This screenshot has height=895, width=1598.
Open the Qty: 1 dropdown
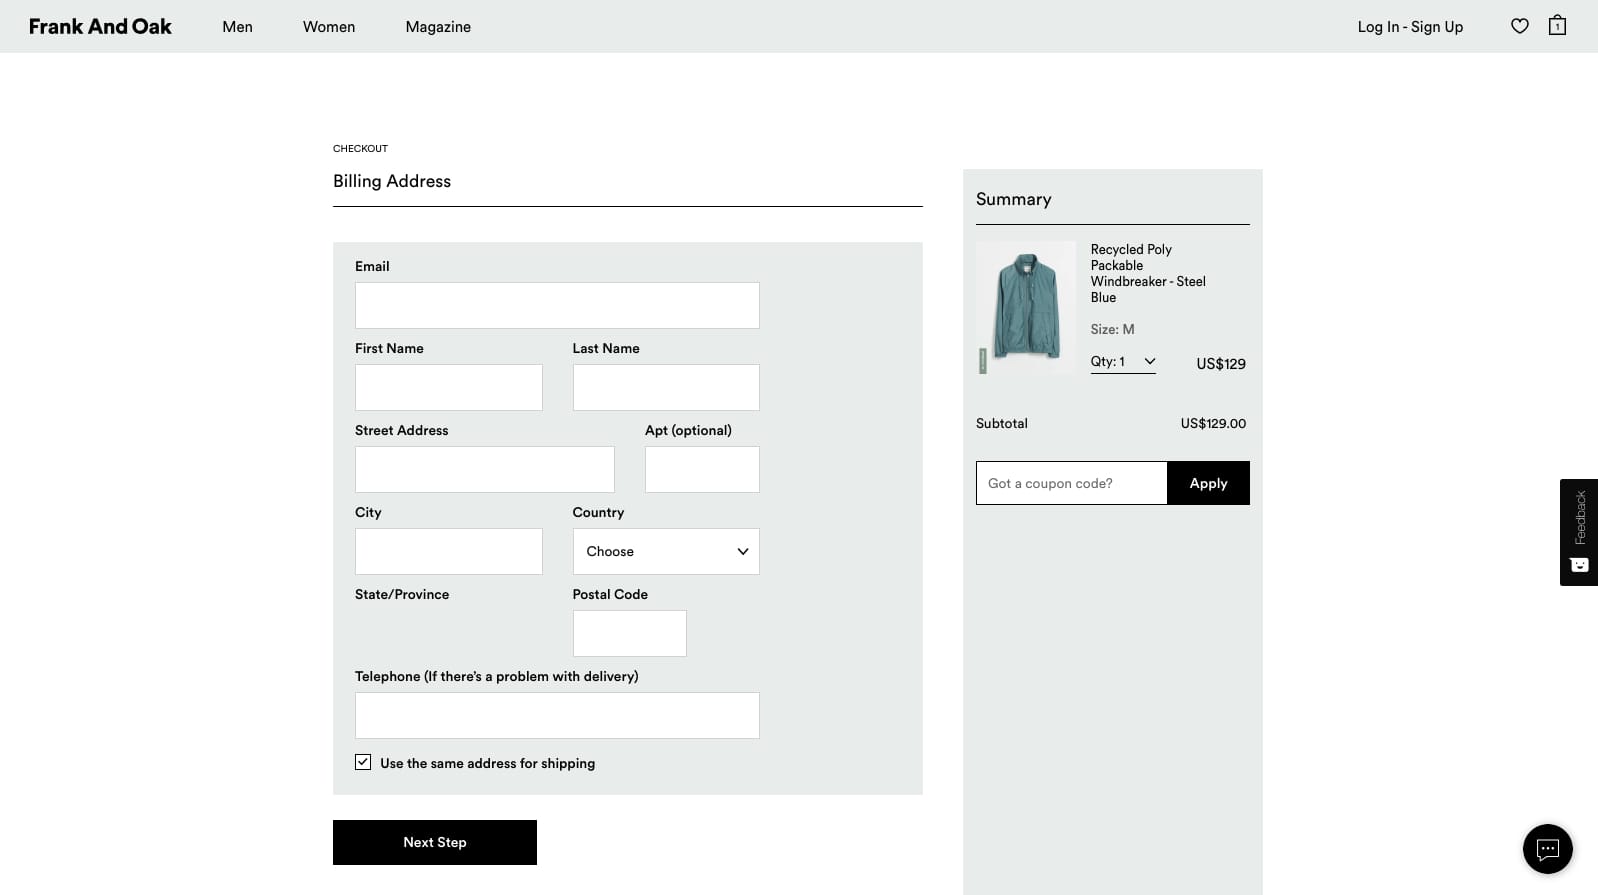click(1123, 362)
